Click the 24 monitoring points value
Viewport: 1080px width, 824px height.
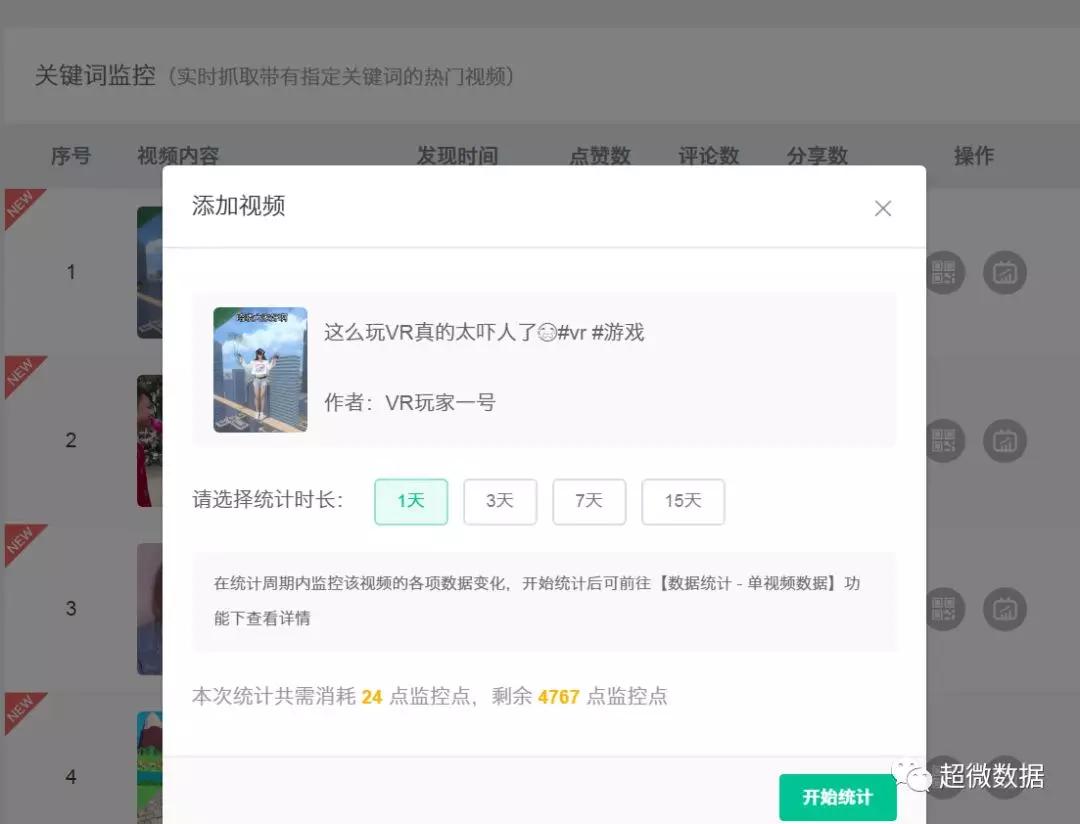pos(371,697)
